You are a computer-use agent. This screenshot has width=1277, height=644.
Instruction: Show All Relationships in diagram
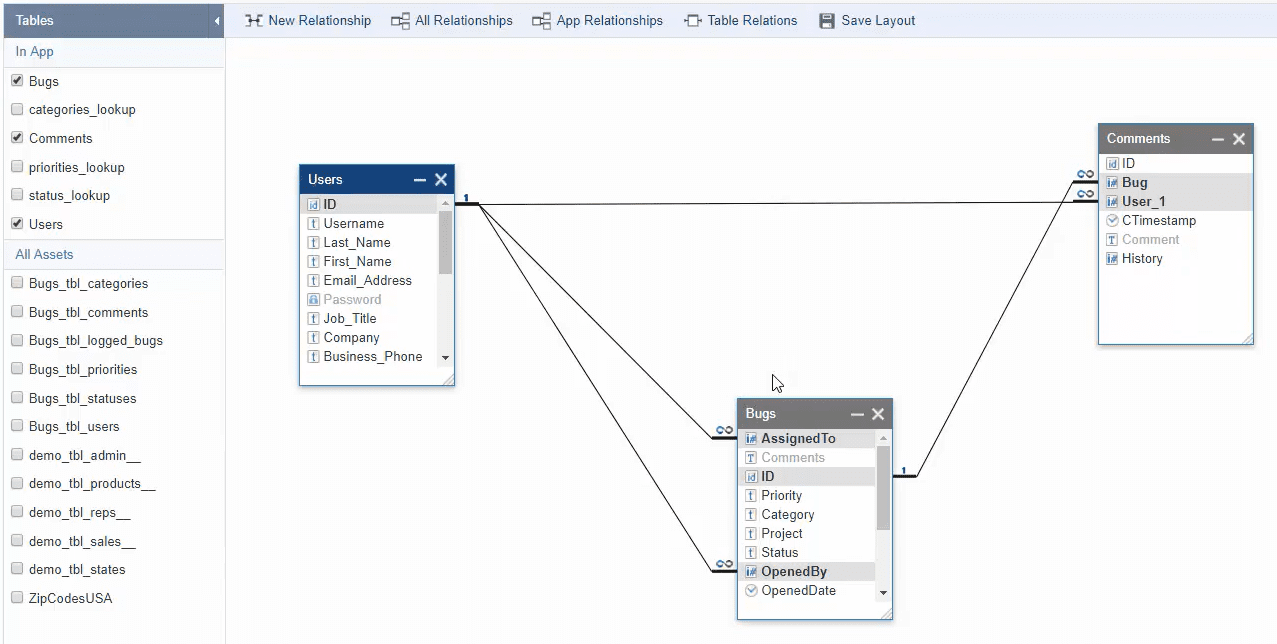click(400, 21)
